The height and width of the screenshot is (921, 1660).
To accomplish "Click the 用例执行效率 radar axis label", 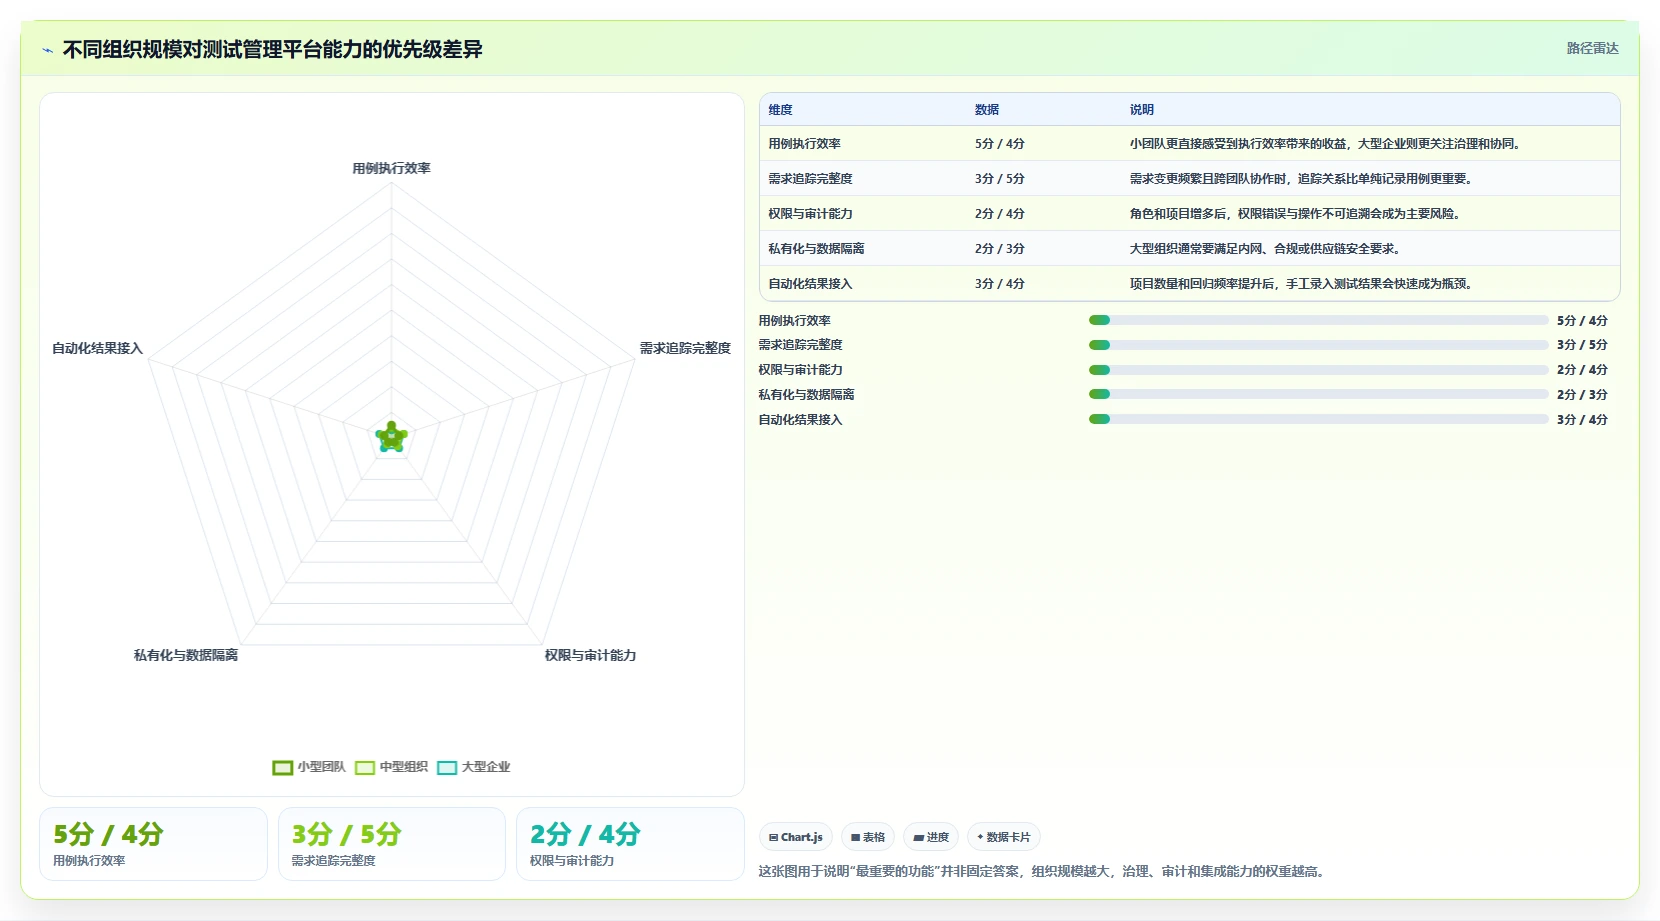I will coord(391,168).
